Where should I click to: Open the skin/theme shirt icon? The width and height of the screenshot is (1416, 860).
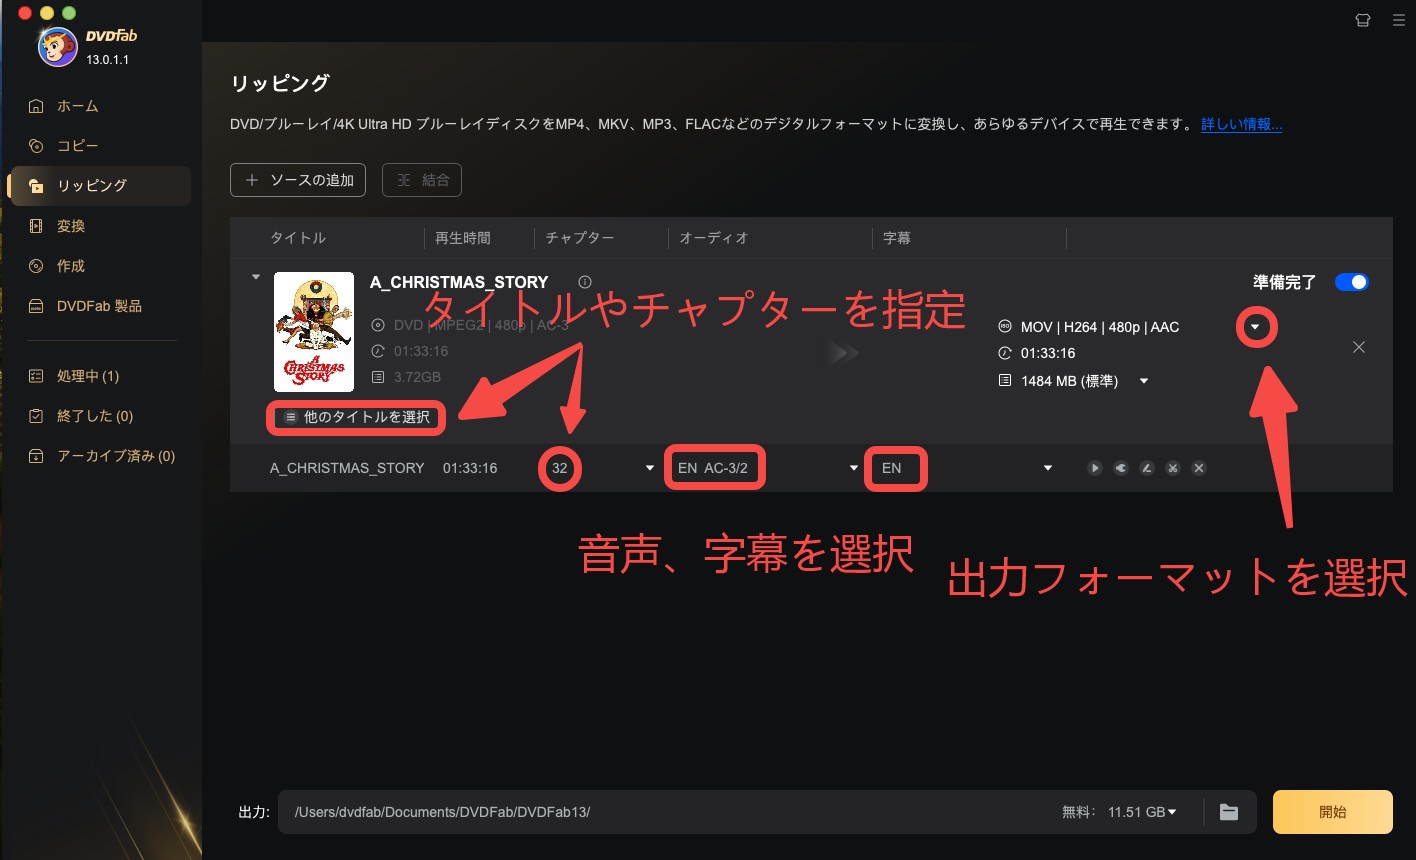1362,19
